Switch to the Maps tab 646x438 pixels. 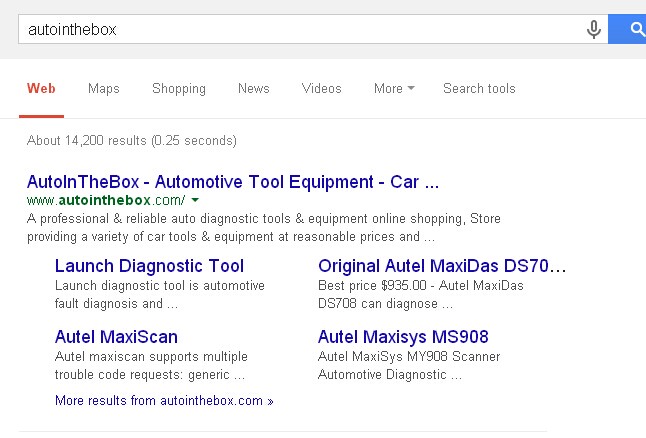coord(103,88)
